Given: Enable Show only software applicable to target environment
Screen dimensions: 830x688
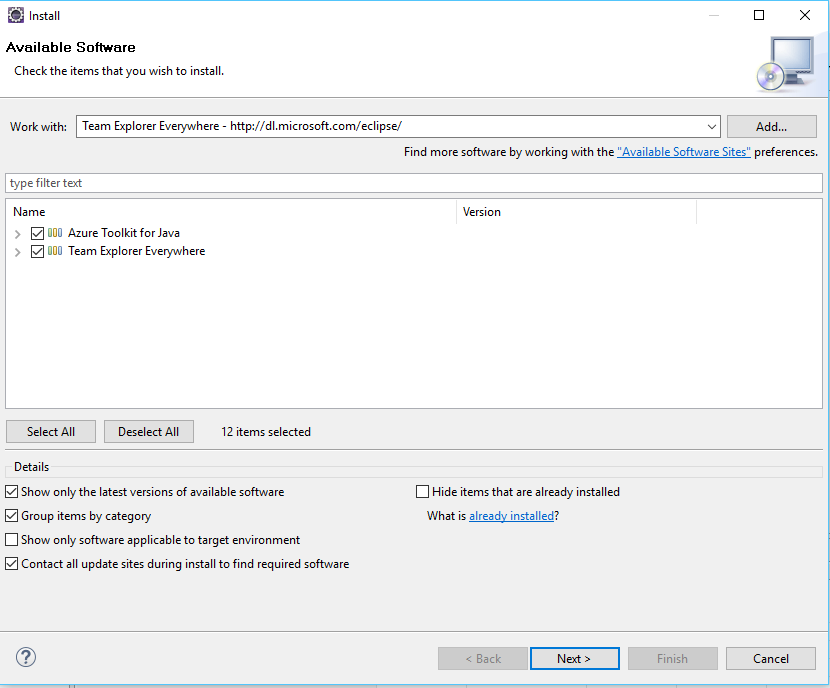Looking at the screenshot, I should [12, 540].
